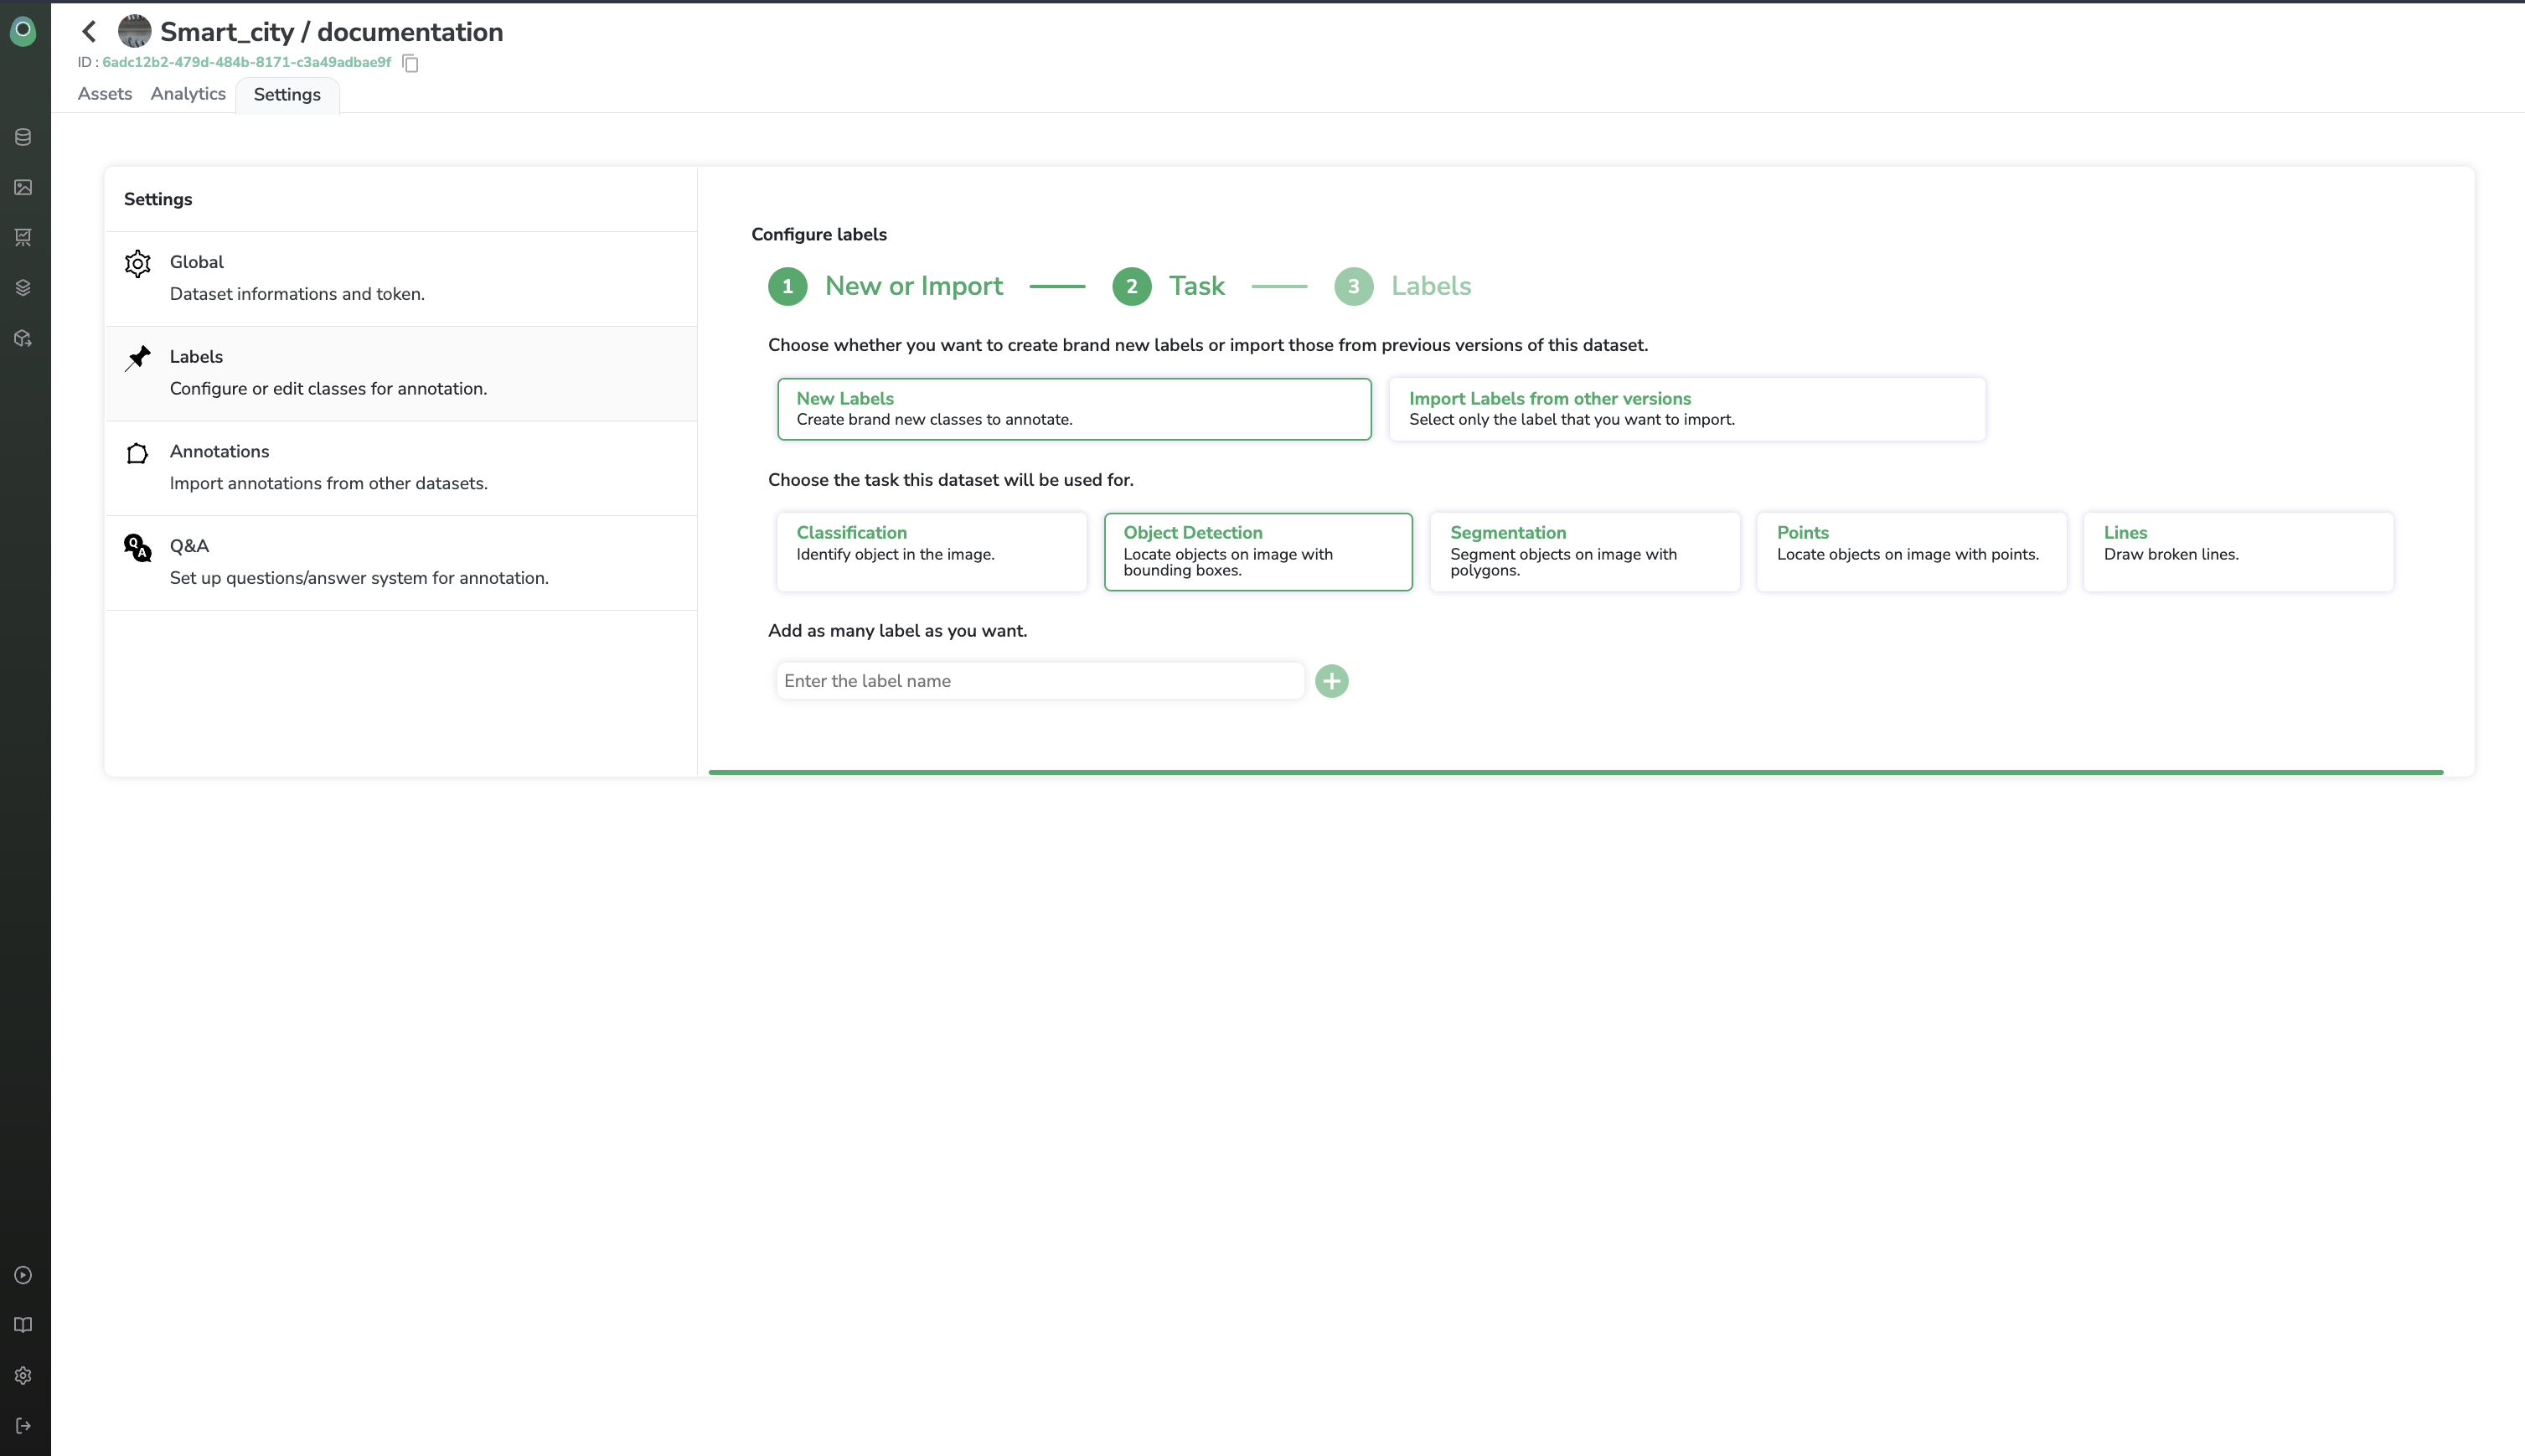Switch to the Analytics tab
Screen dimensions: 2525x1456
pos(188,94)
